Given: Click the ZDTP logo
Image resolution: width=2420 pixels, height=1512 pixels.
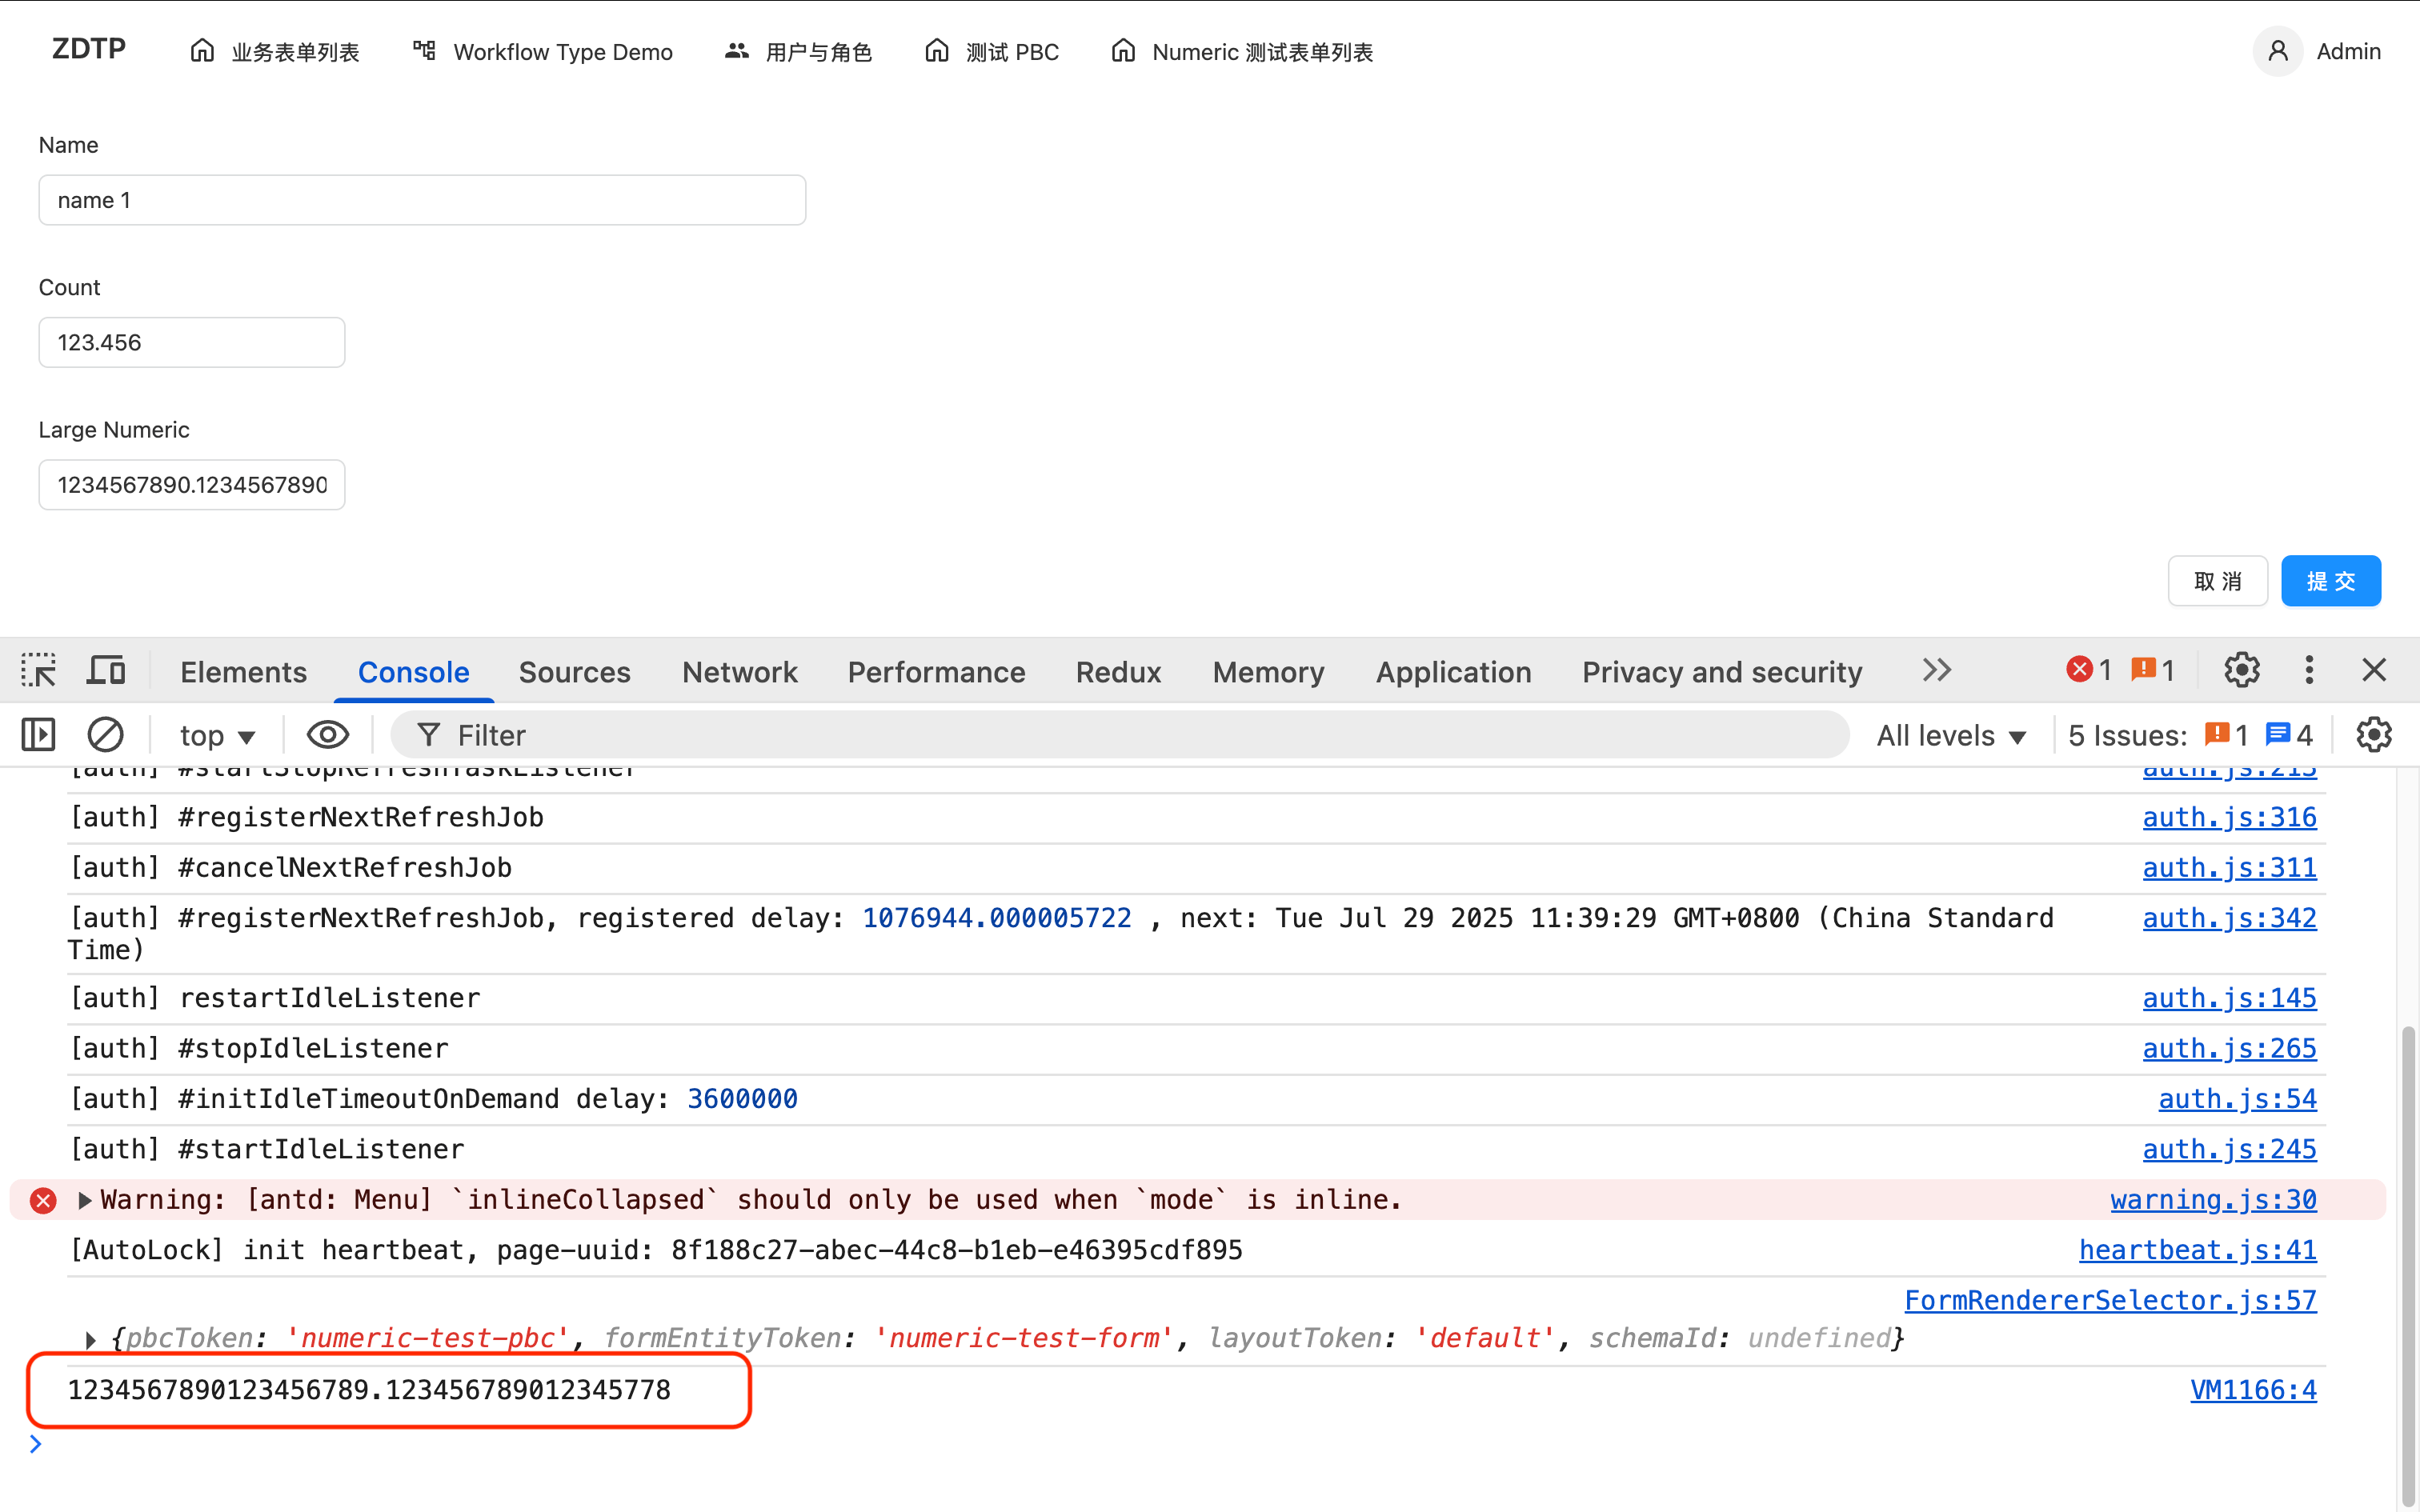Looking at the screenshot, I should click(x=89, y=49).
